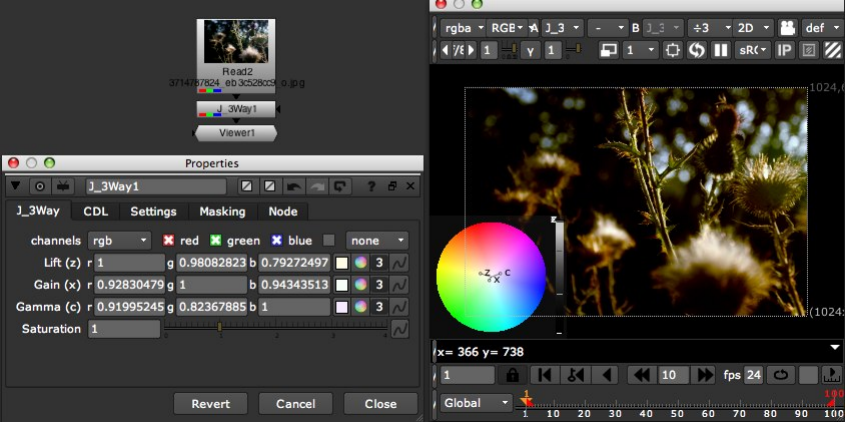This screenshot has height=422, width=845.
Task: Click the undo arrow in Properties header
Action: click(x=294, y=186)
